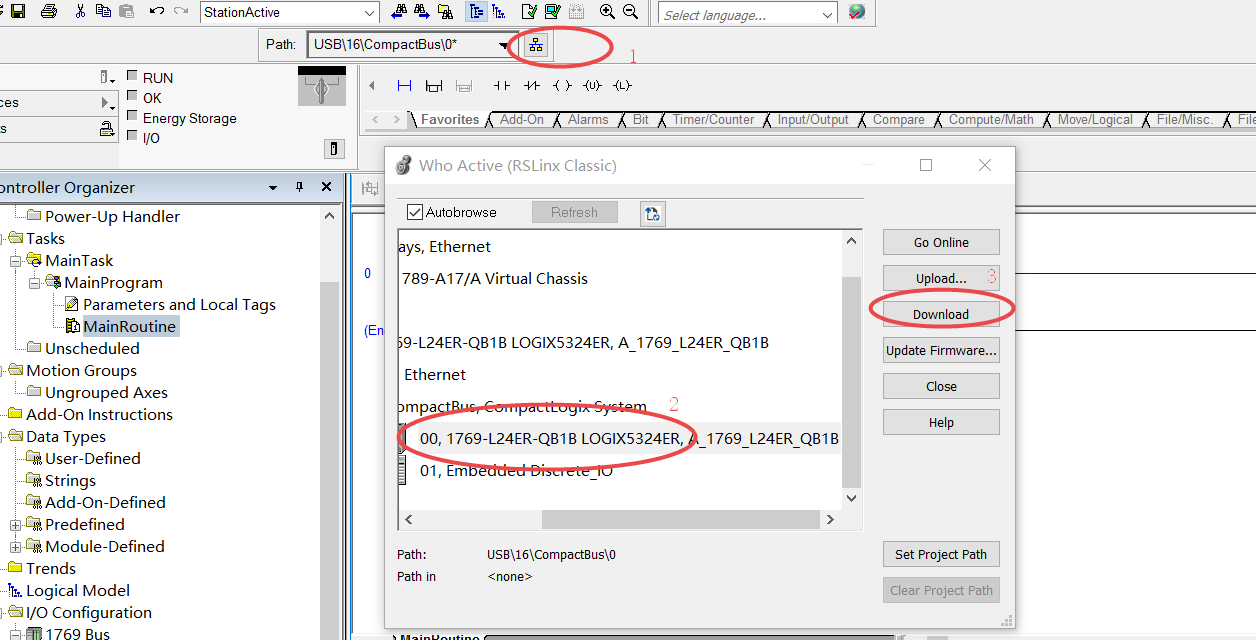The width and height of the screenshot is (1256, 640).
Task: Open the Path combo box dropdown
Action: (x=503, y=45)
